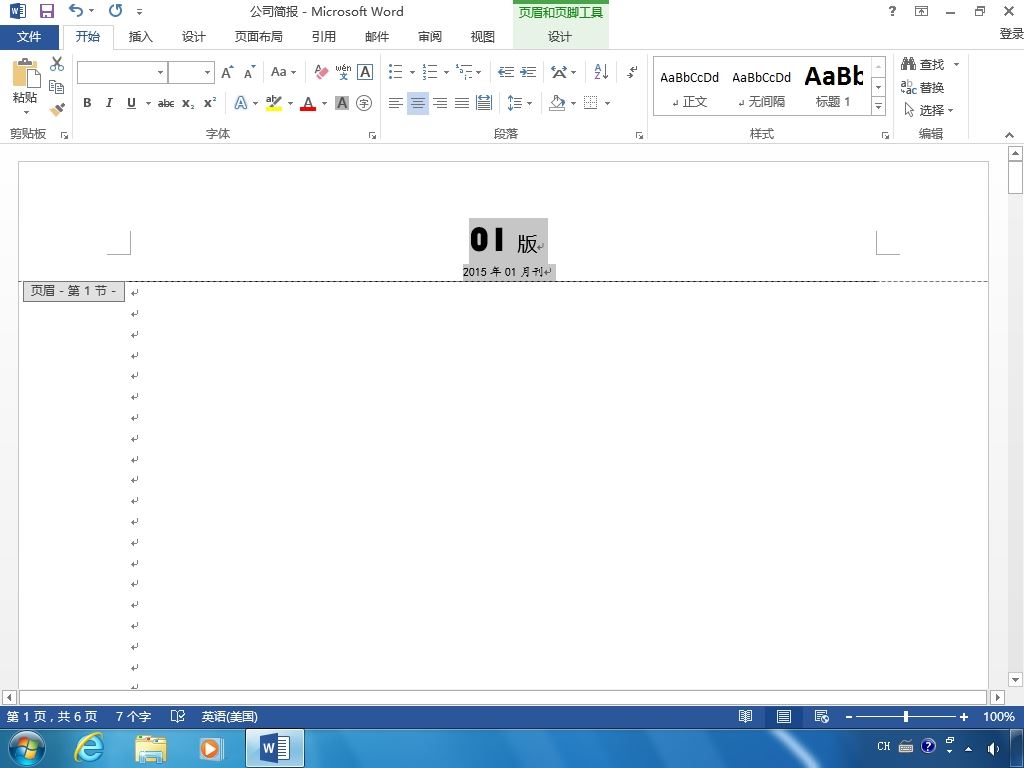Click the 页眉 - 第 1 节 - label
Image resolution: width=1024 pixels, height=768 pixels.
click(74, 291)
